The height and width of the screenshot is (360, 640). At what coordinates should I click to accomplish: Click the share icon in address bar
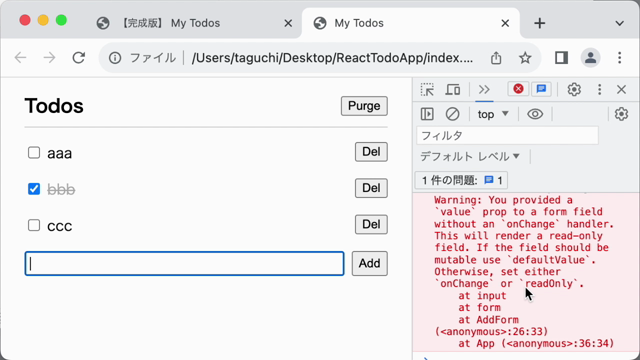tap(496, 58)
